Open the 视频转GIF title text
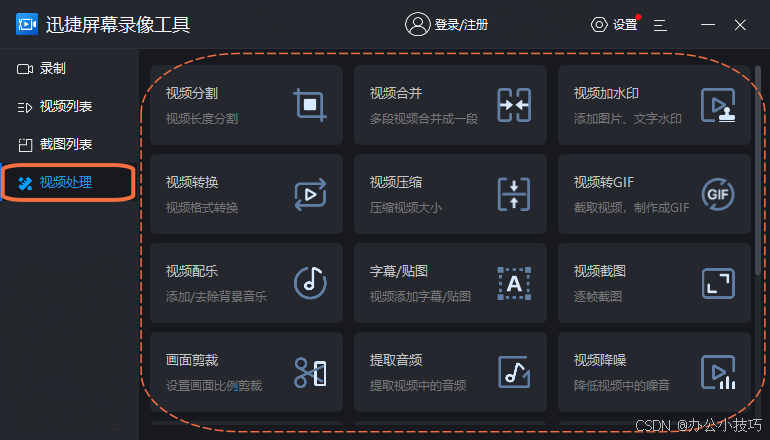The width and height of the screenshot is (770, 440). click(604, 182)
